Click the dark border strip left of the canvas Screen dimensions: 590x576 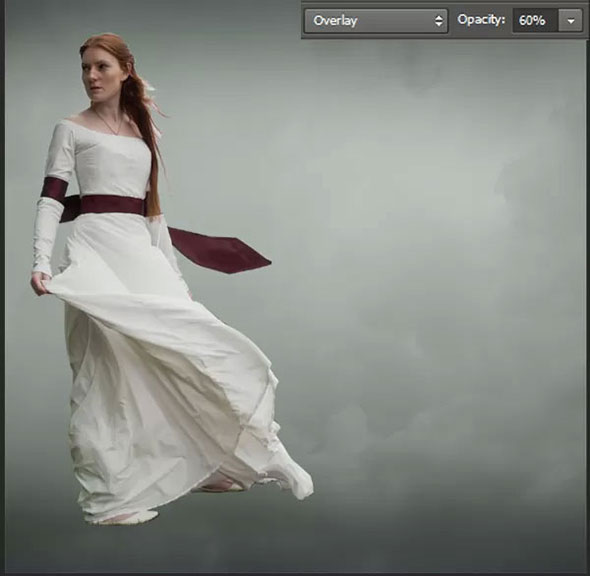coord(2,288)
